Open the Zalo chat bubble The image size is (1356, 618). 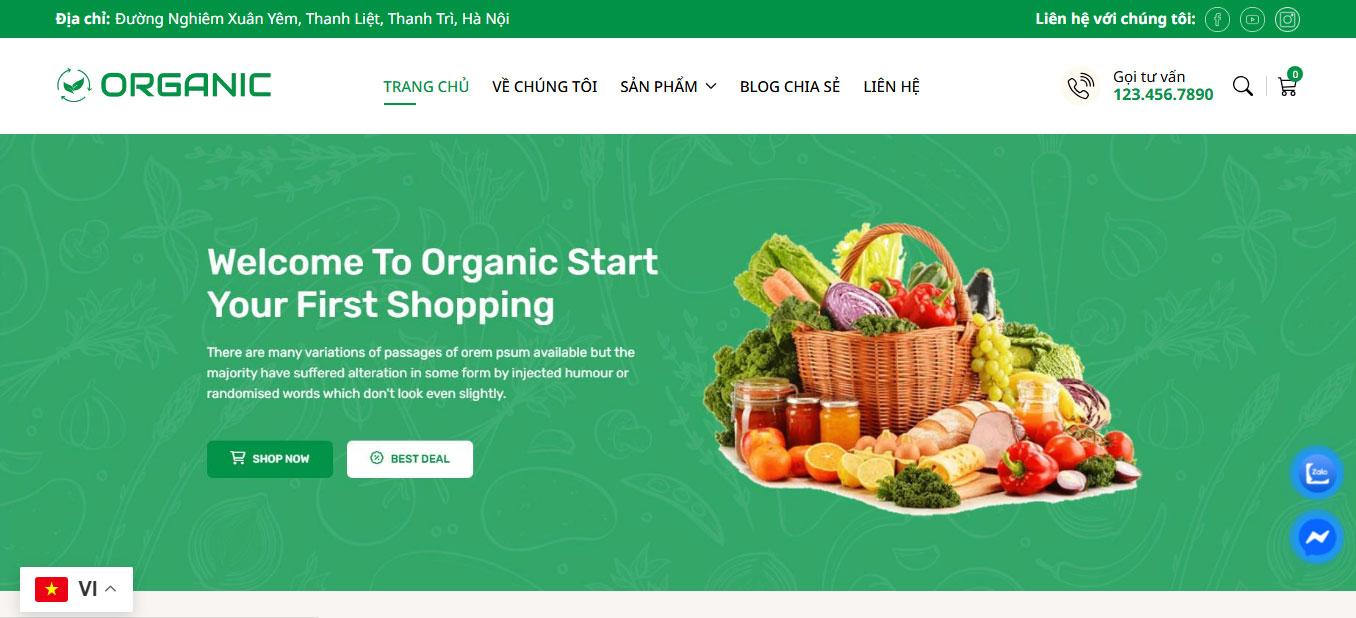coord(1317,473)
